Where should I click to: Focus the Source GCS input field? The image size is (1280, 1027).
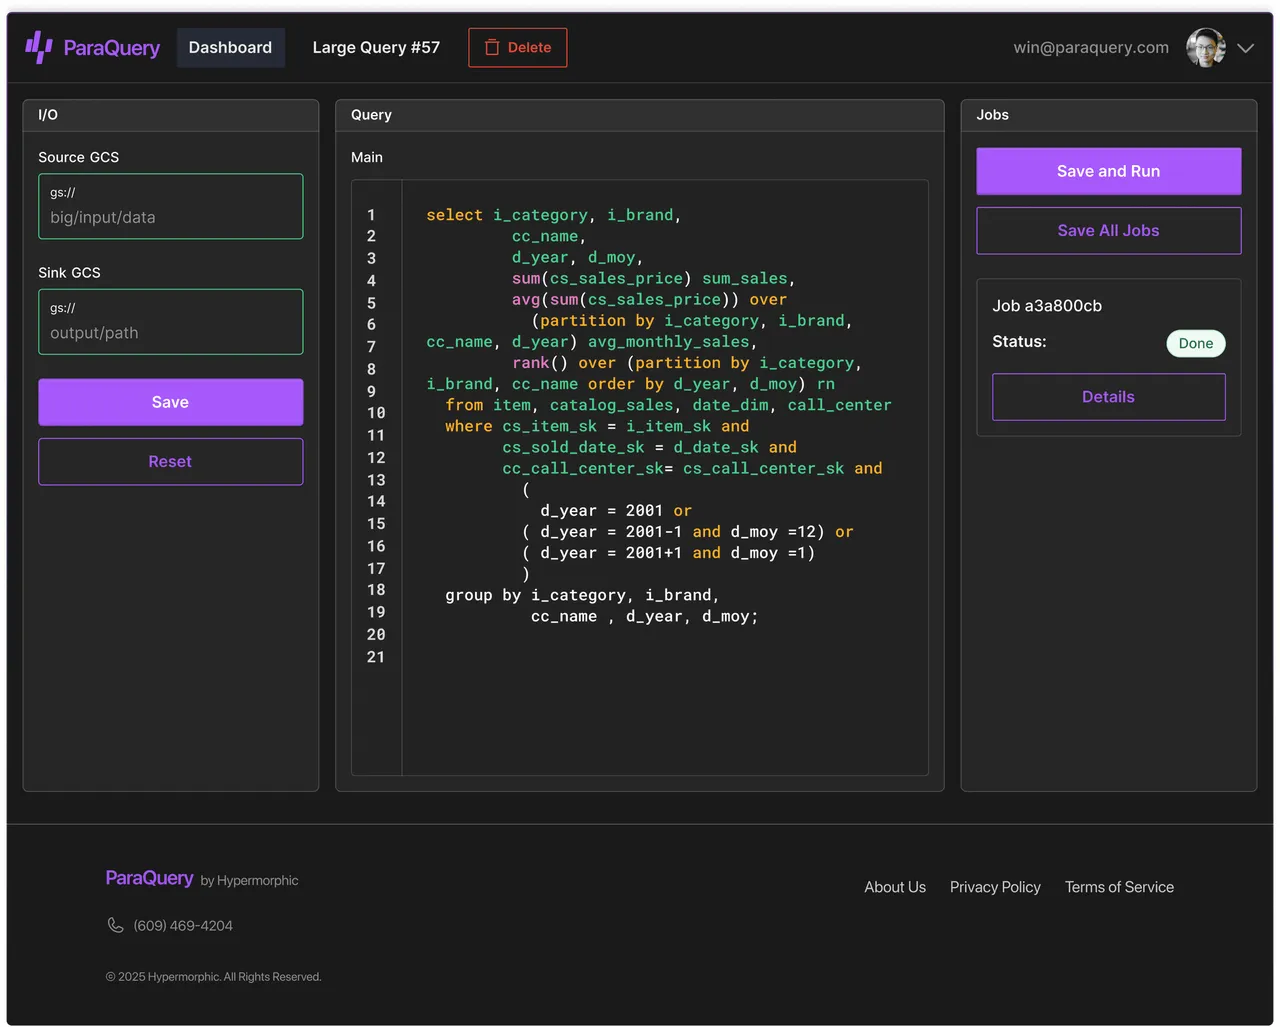[171, 206]
